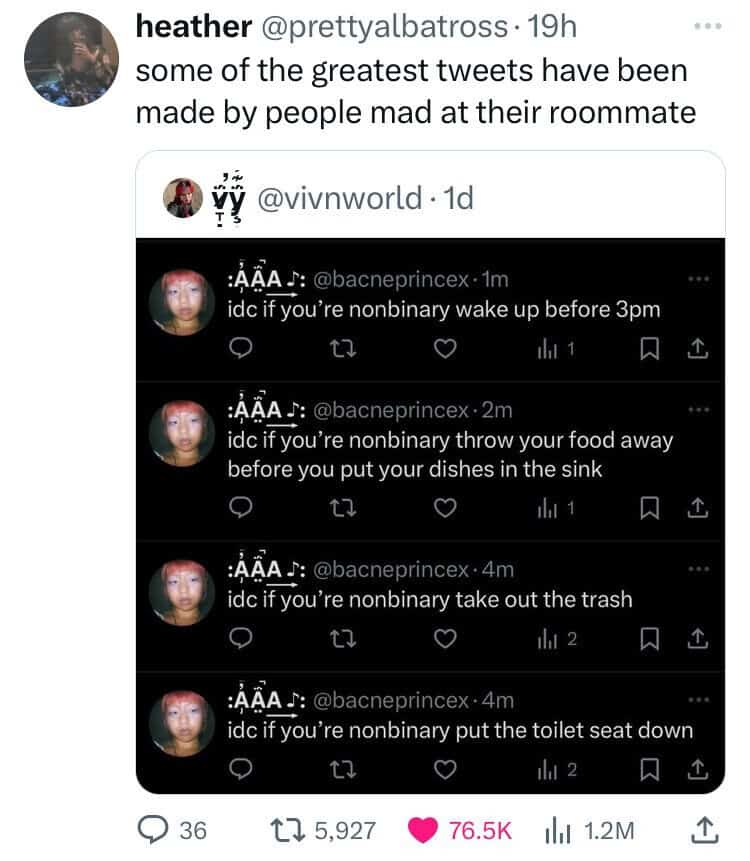Bookmark the 'wake up before 3pm' tweet

(650, 349)
